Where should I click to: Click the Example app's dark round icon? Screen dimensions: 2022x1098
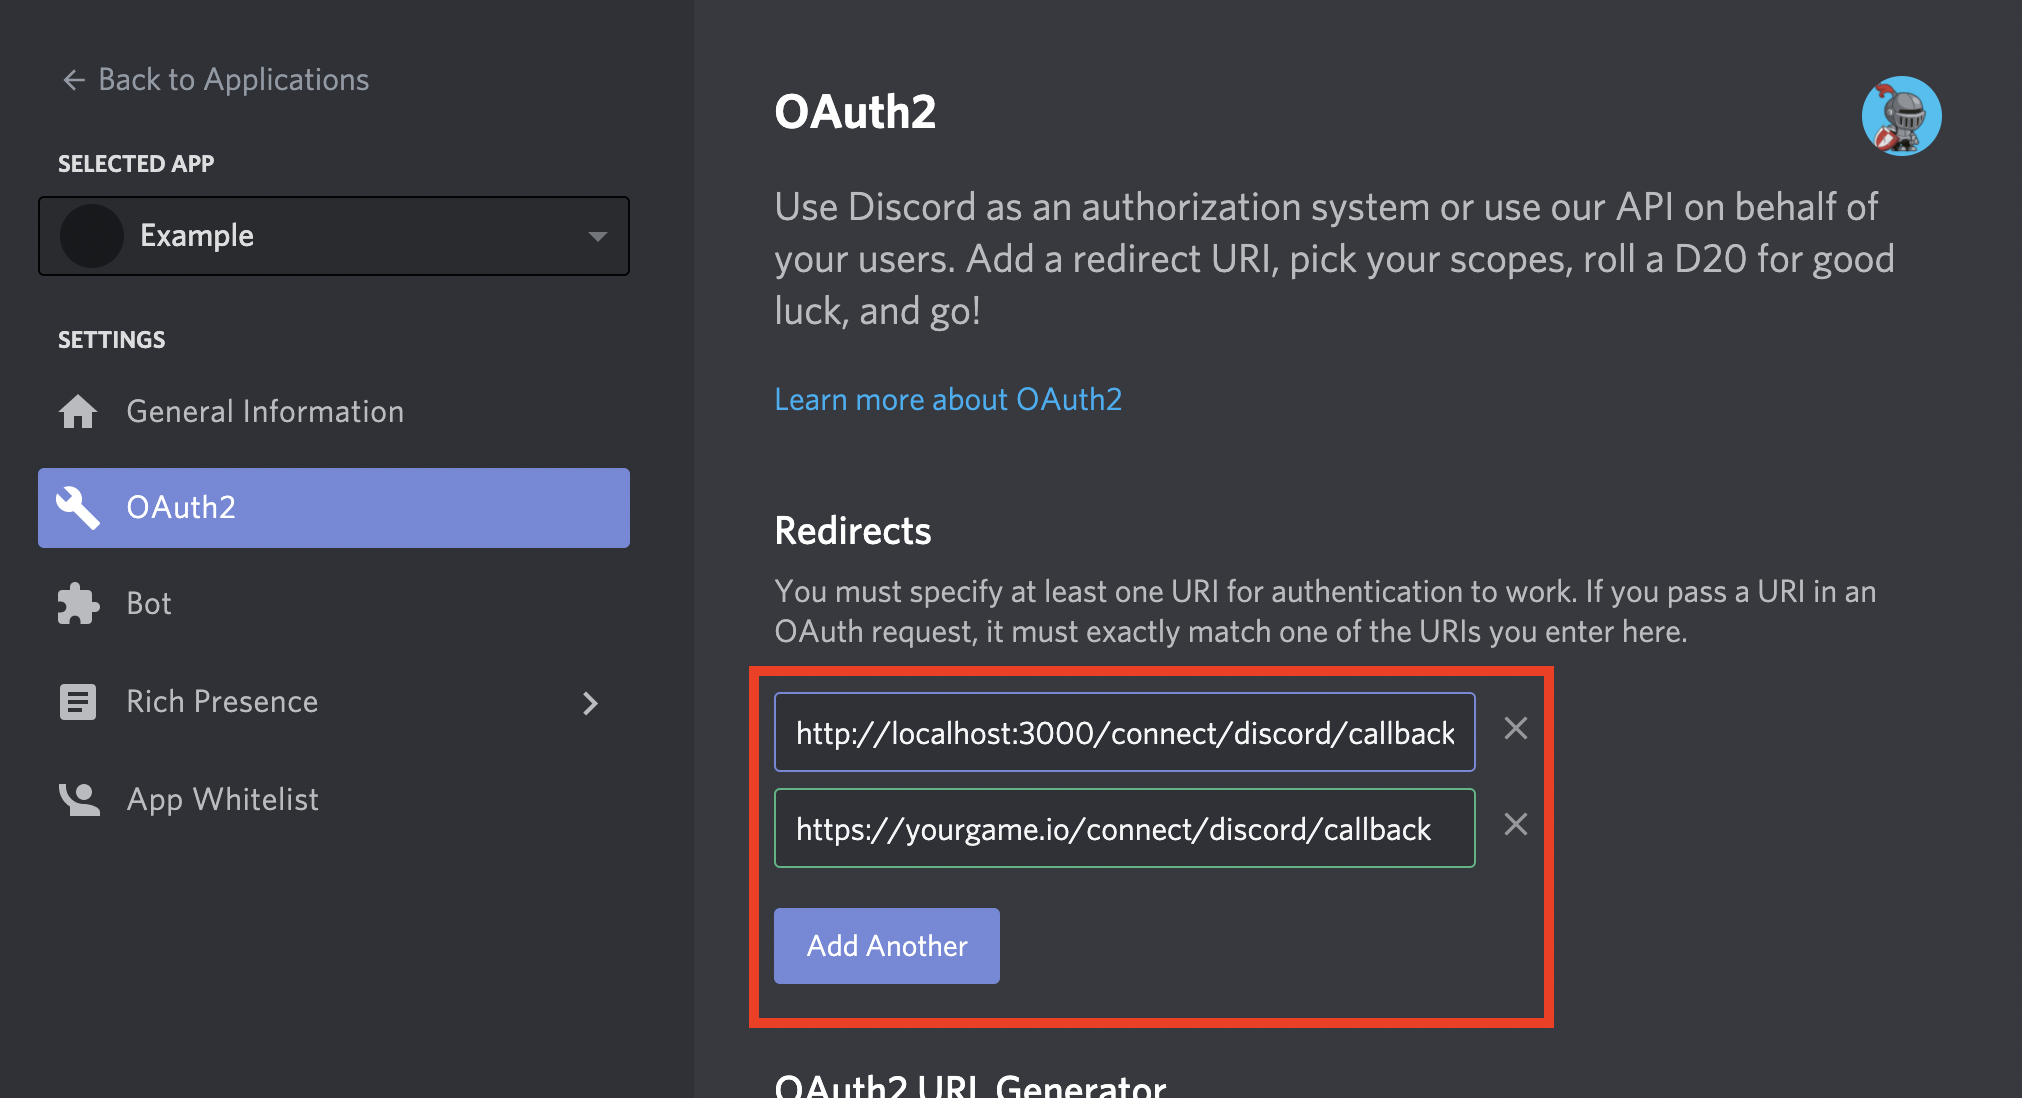point(92,236)
